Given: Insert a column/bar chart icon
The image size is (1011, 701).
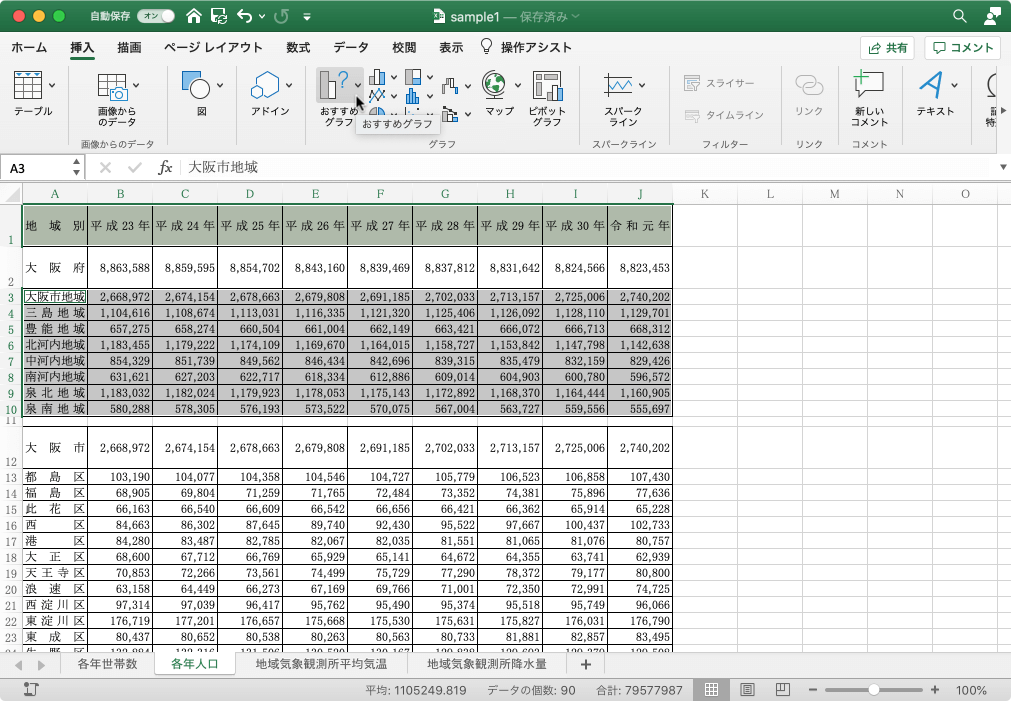Looking at the screenshot, I should point(377,77).
